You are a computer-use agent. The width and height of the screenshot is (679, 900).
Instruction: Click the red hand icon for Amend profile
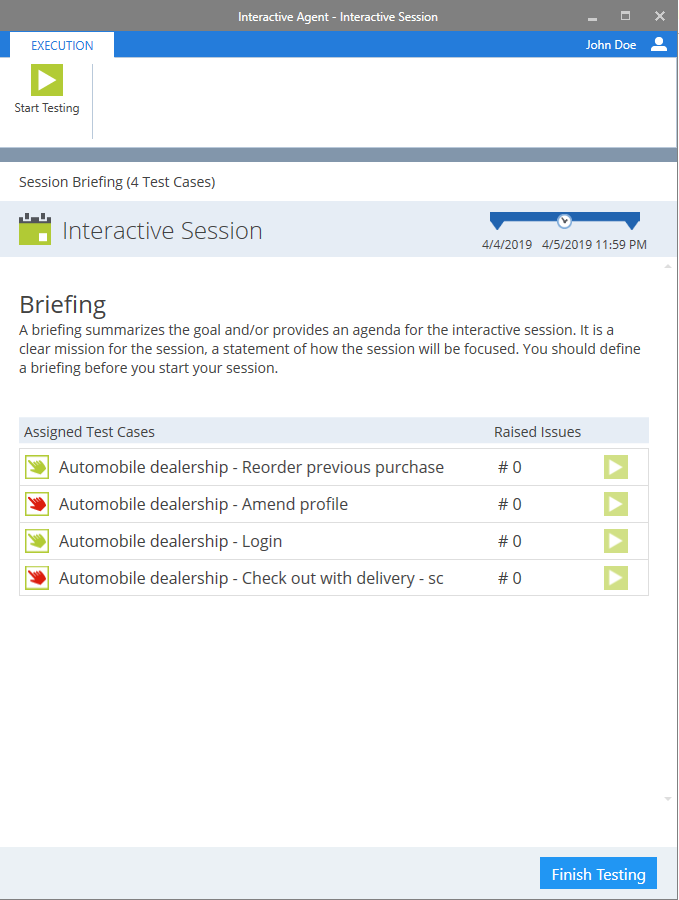point(37,504)
